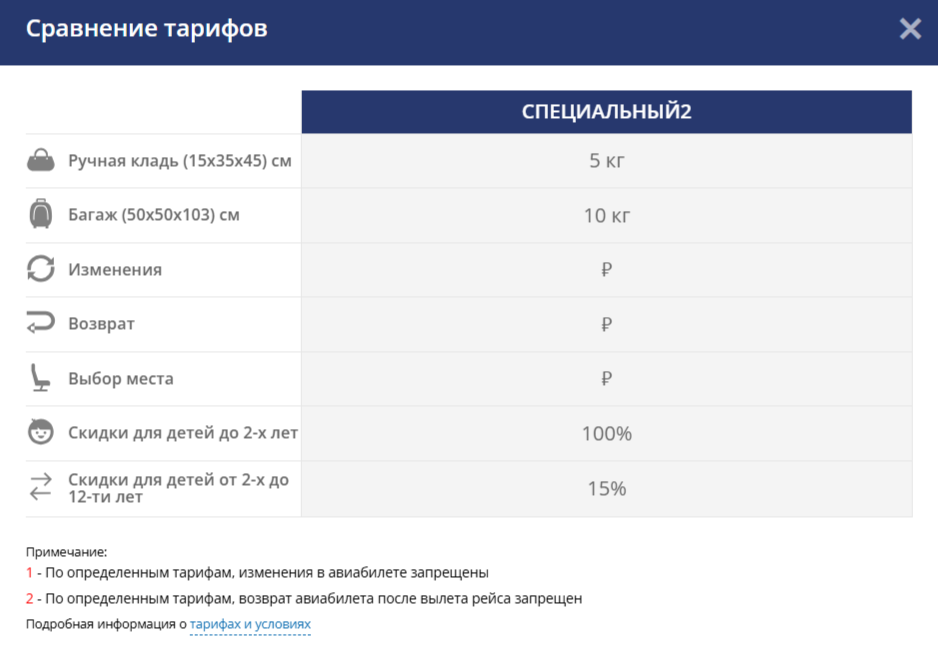
Task: Select the СПЕЦИАЛЬНЫЙ2 tariff column header
Action: pos(606,112)
